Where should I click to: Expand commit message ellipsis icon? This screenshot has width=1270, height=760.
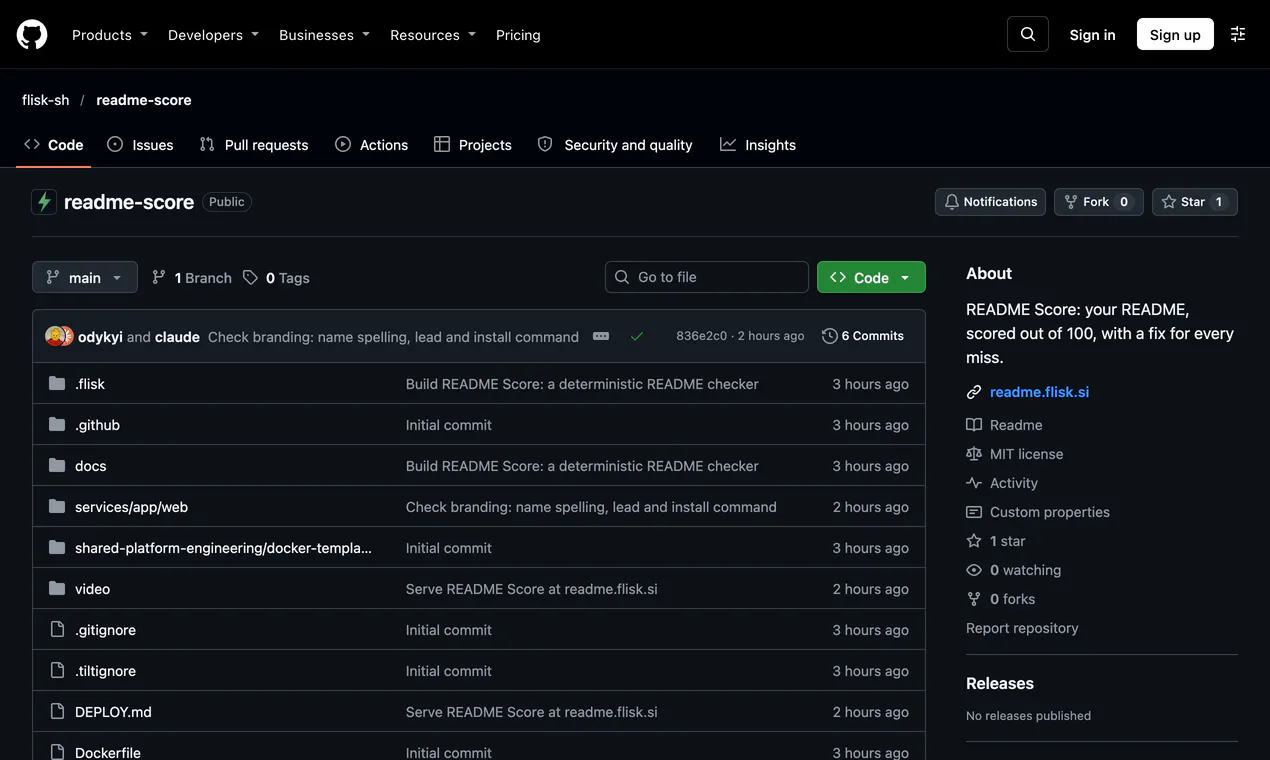tap(601, 336)
